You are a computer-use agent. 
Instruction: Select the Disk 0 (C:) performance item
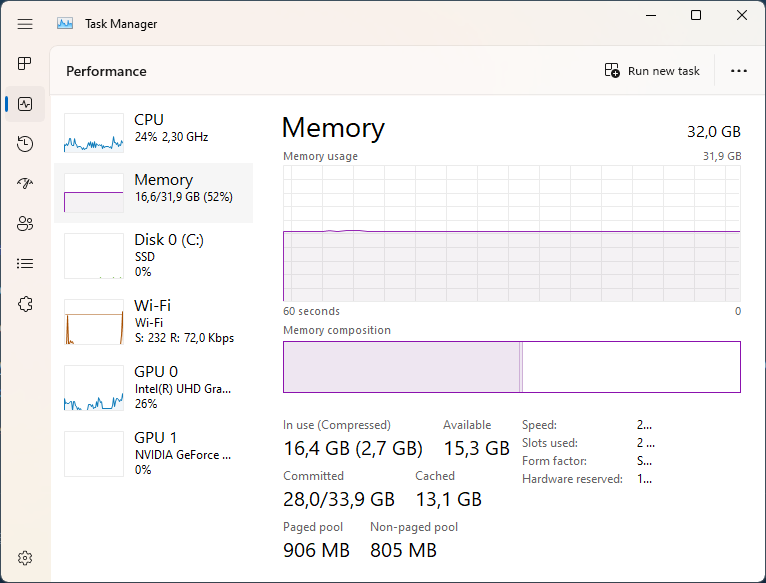point(153,256)
